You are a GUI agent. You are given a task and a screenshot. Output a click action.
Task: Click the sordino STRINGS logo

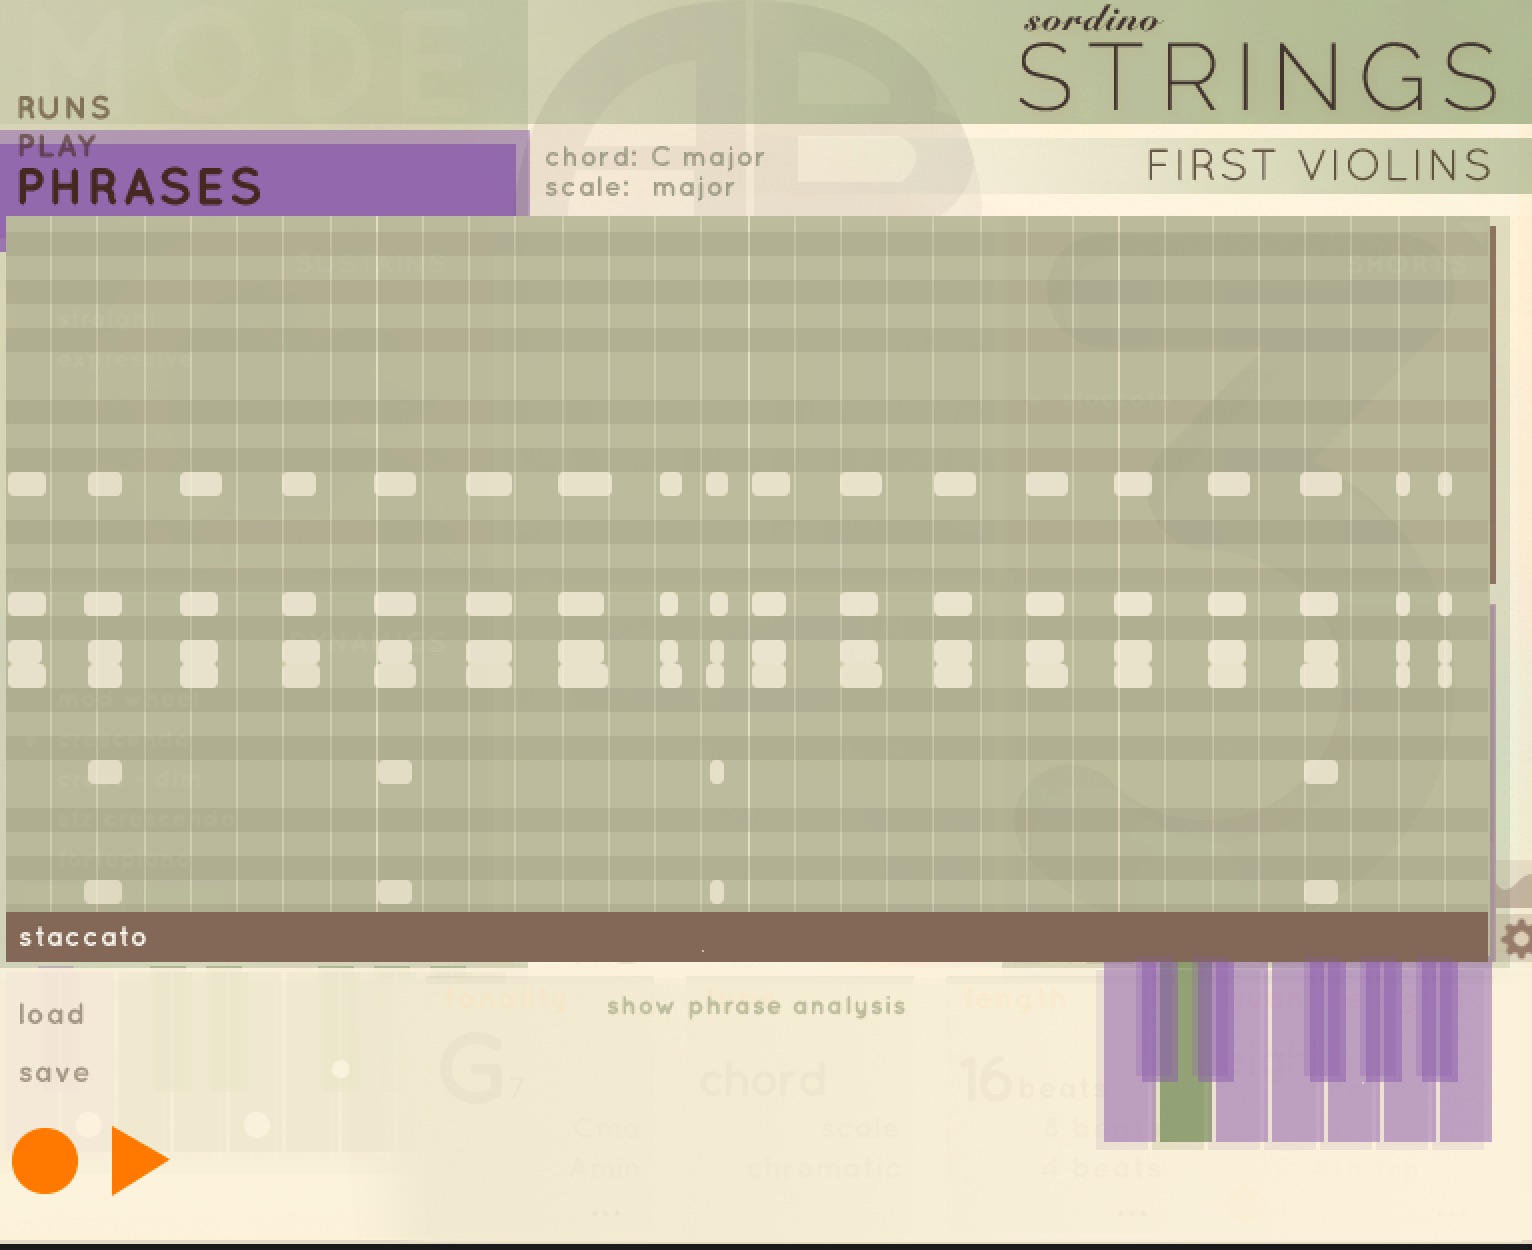(1257, 64)
